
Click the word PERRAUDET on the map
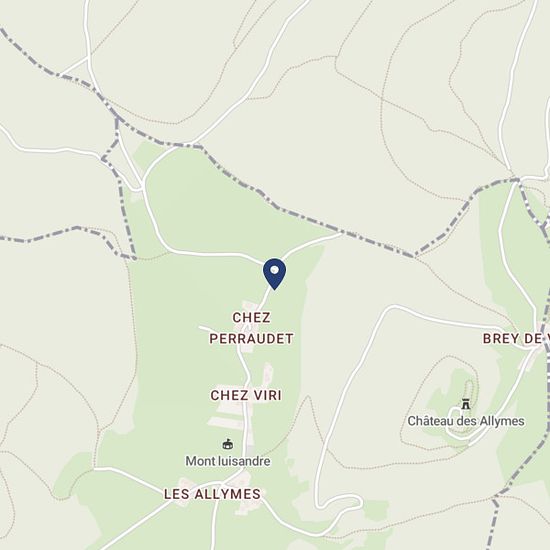(x=251, y=339)
